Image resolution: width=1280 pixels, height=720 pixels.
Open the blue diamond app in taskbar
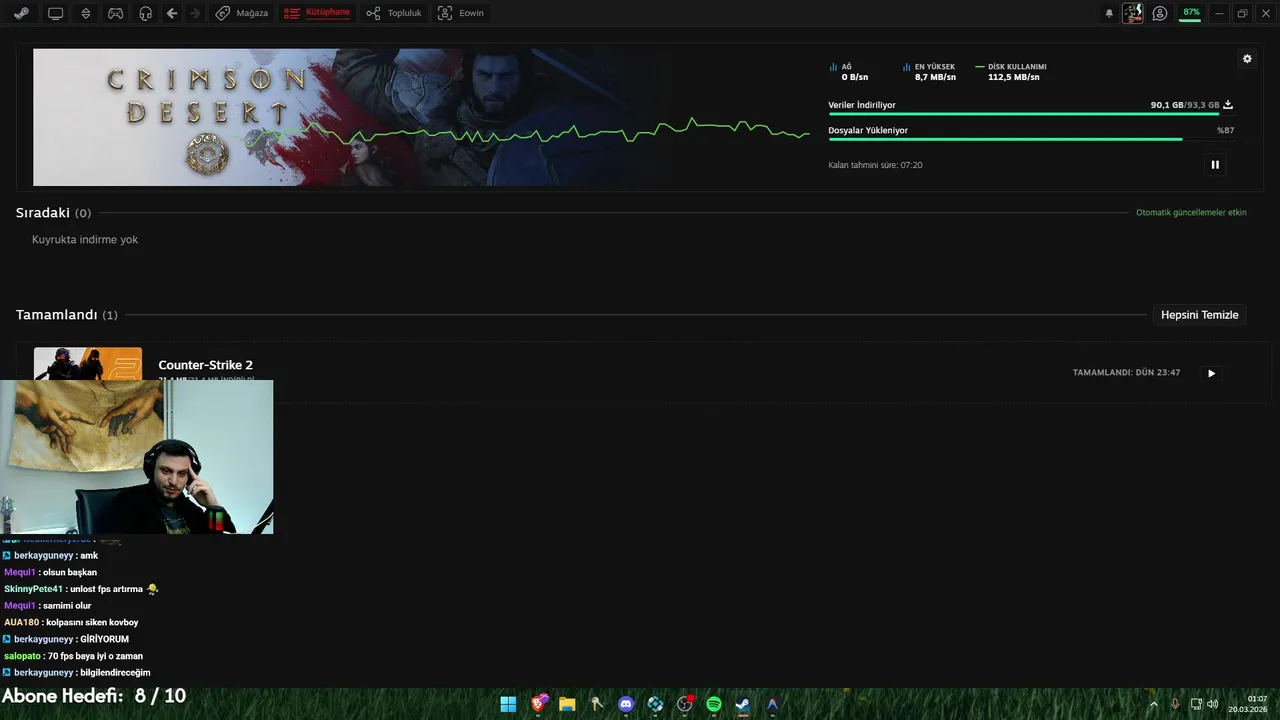(655, 704)
